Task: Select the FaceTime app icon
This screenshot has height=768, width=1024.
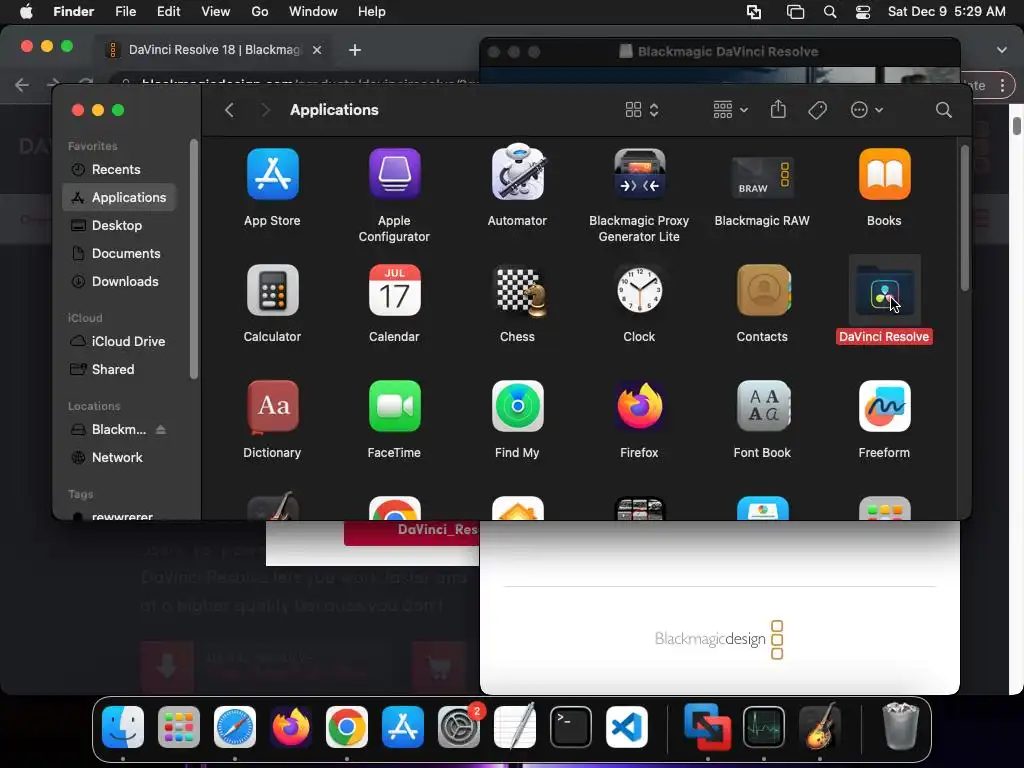Action: coord(394,406)
